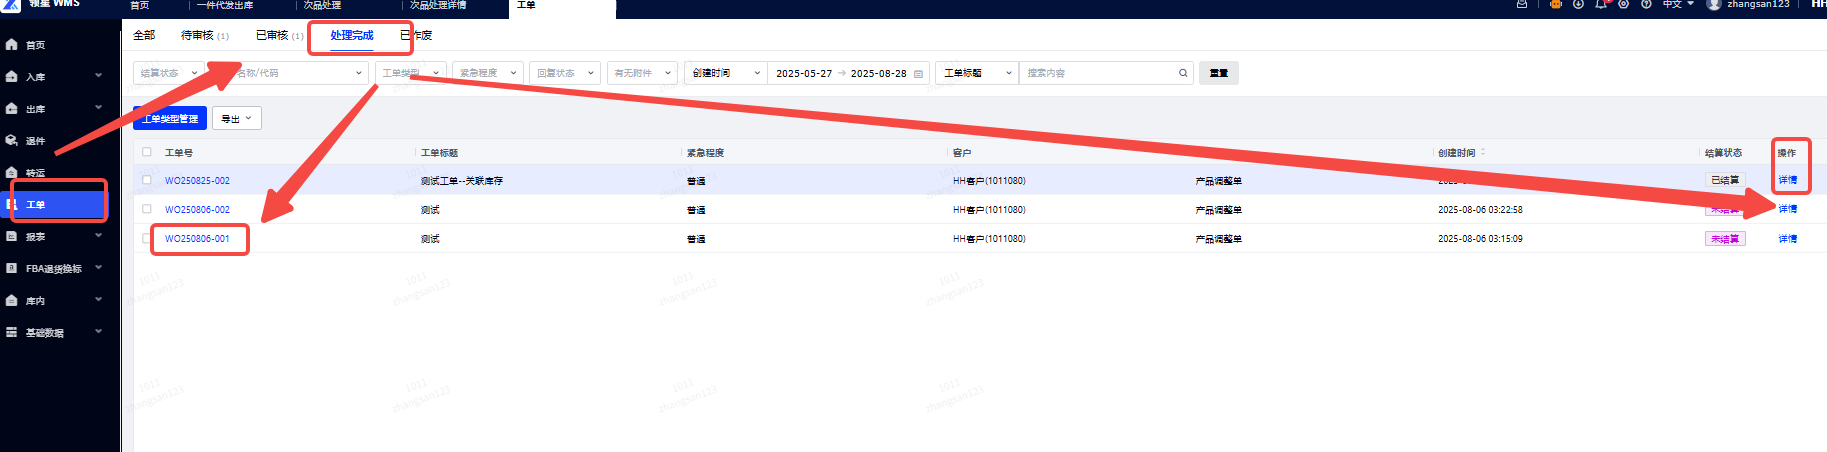Click the 基础数据 base data sidebar icon
Image resolution: width=1827 pixels, height=452 pixels.
pyautogui.click(x=12, y=333)
